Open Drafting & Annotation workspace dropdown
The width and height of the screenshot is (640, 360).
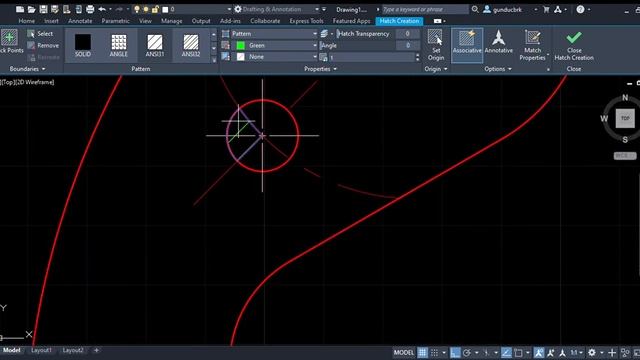tap(317, 9)
